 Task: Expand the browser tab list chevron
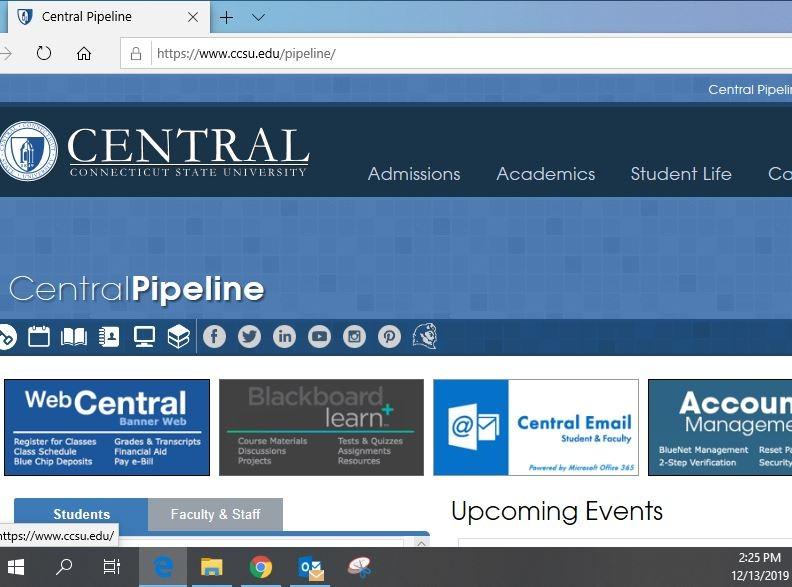point(259,18)
